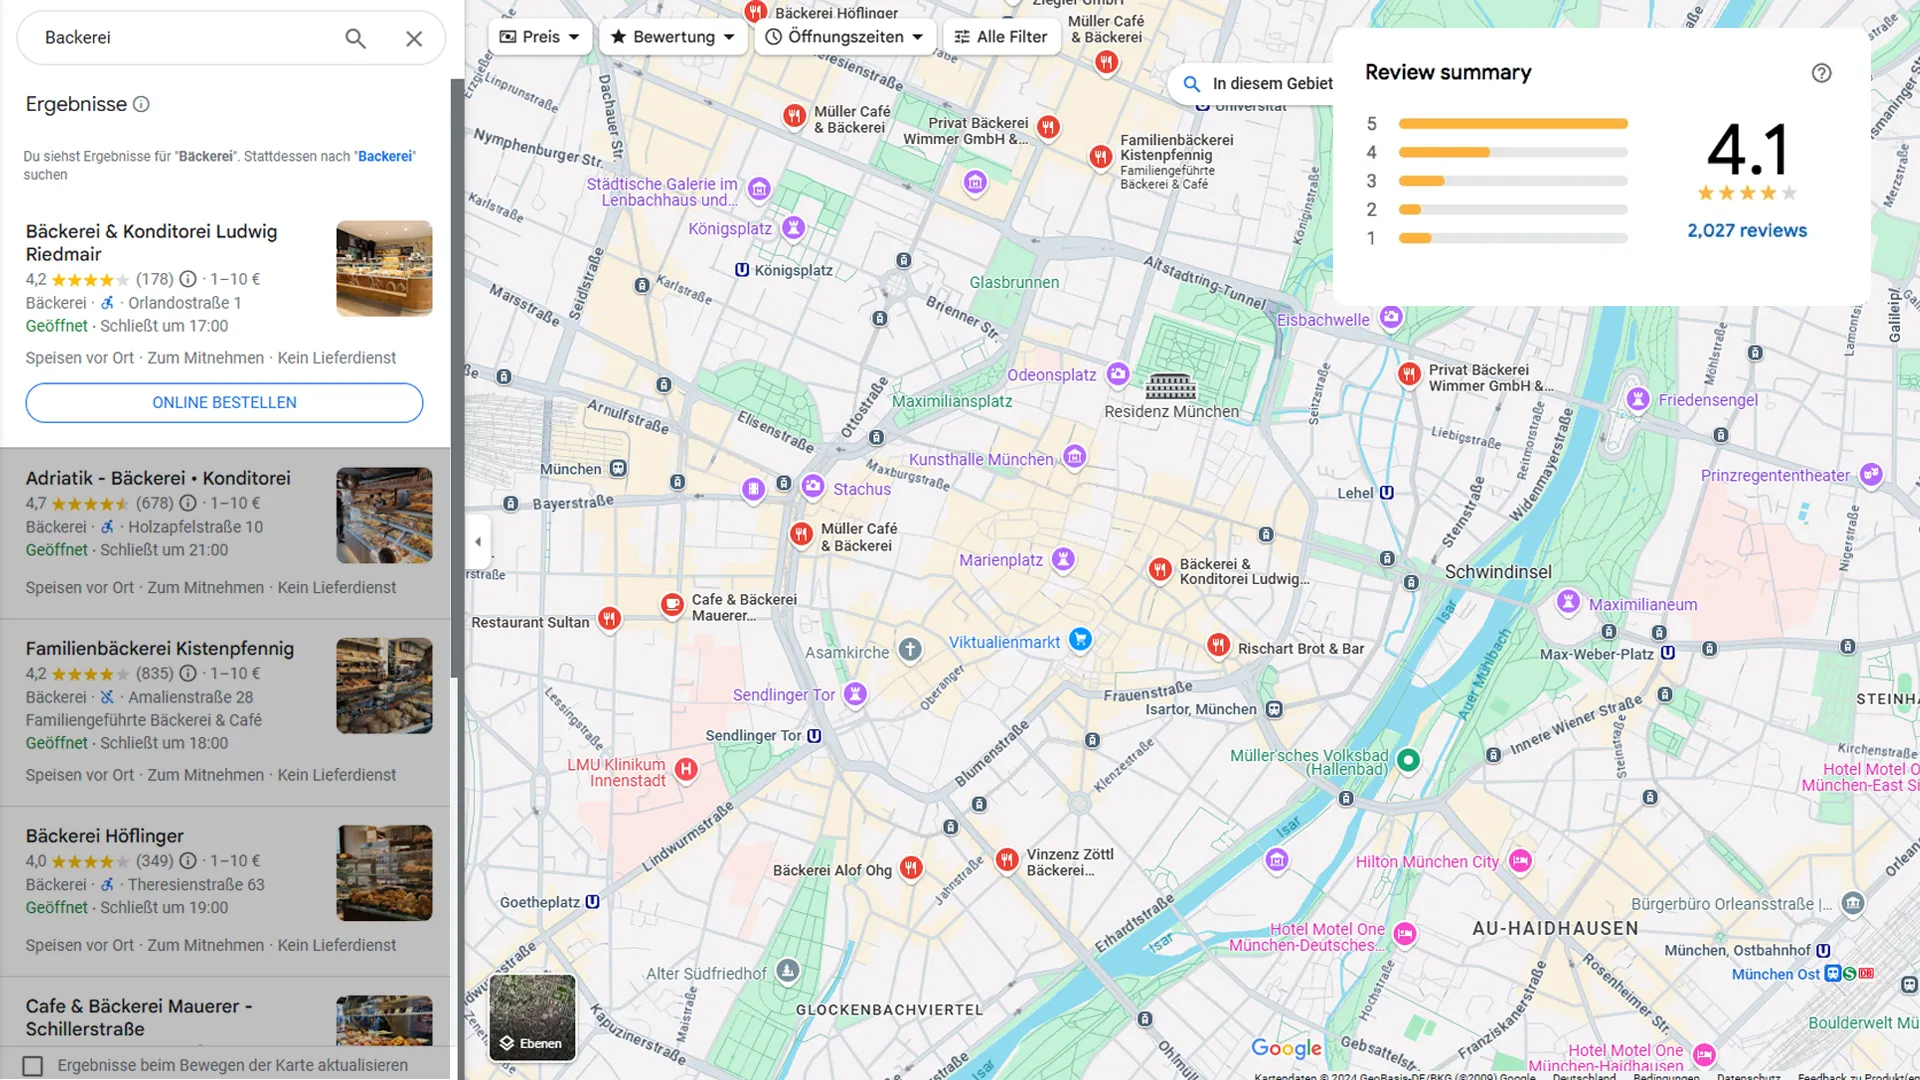Click the Odeonsplatz landmark pin

coord(1118,374)
